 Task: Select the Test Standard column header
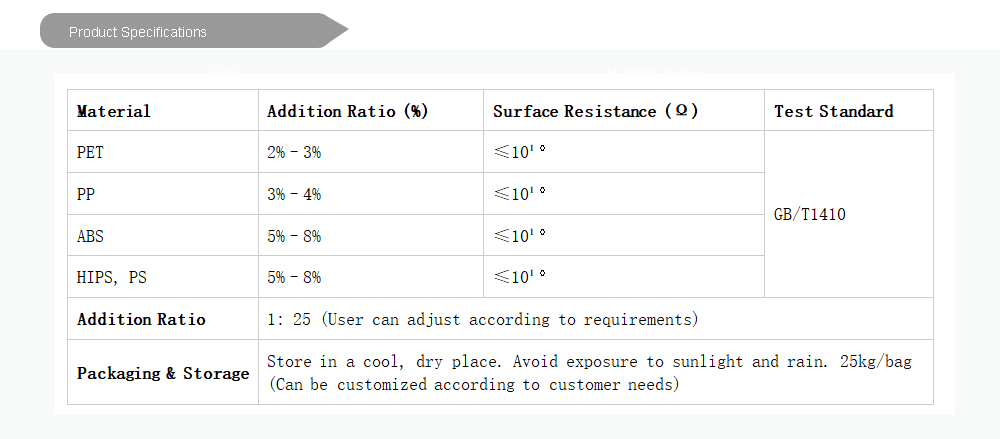834,111
